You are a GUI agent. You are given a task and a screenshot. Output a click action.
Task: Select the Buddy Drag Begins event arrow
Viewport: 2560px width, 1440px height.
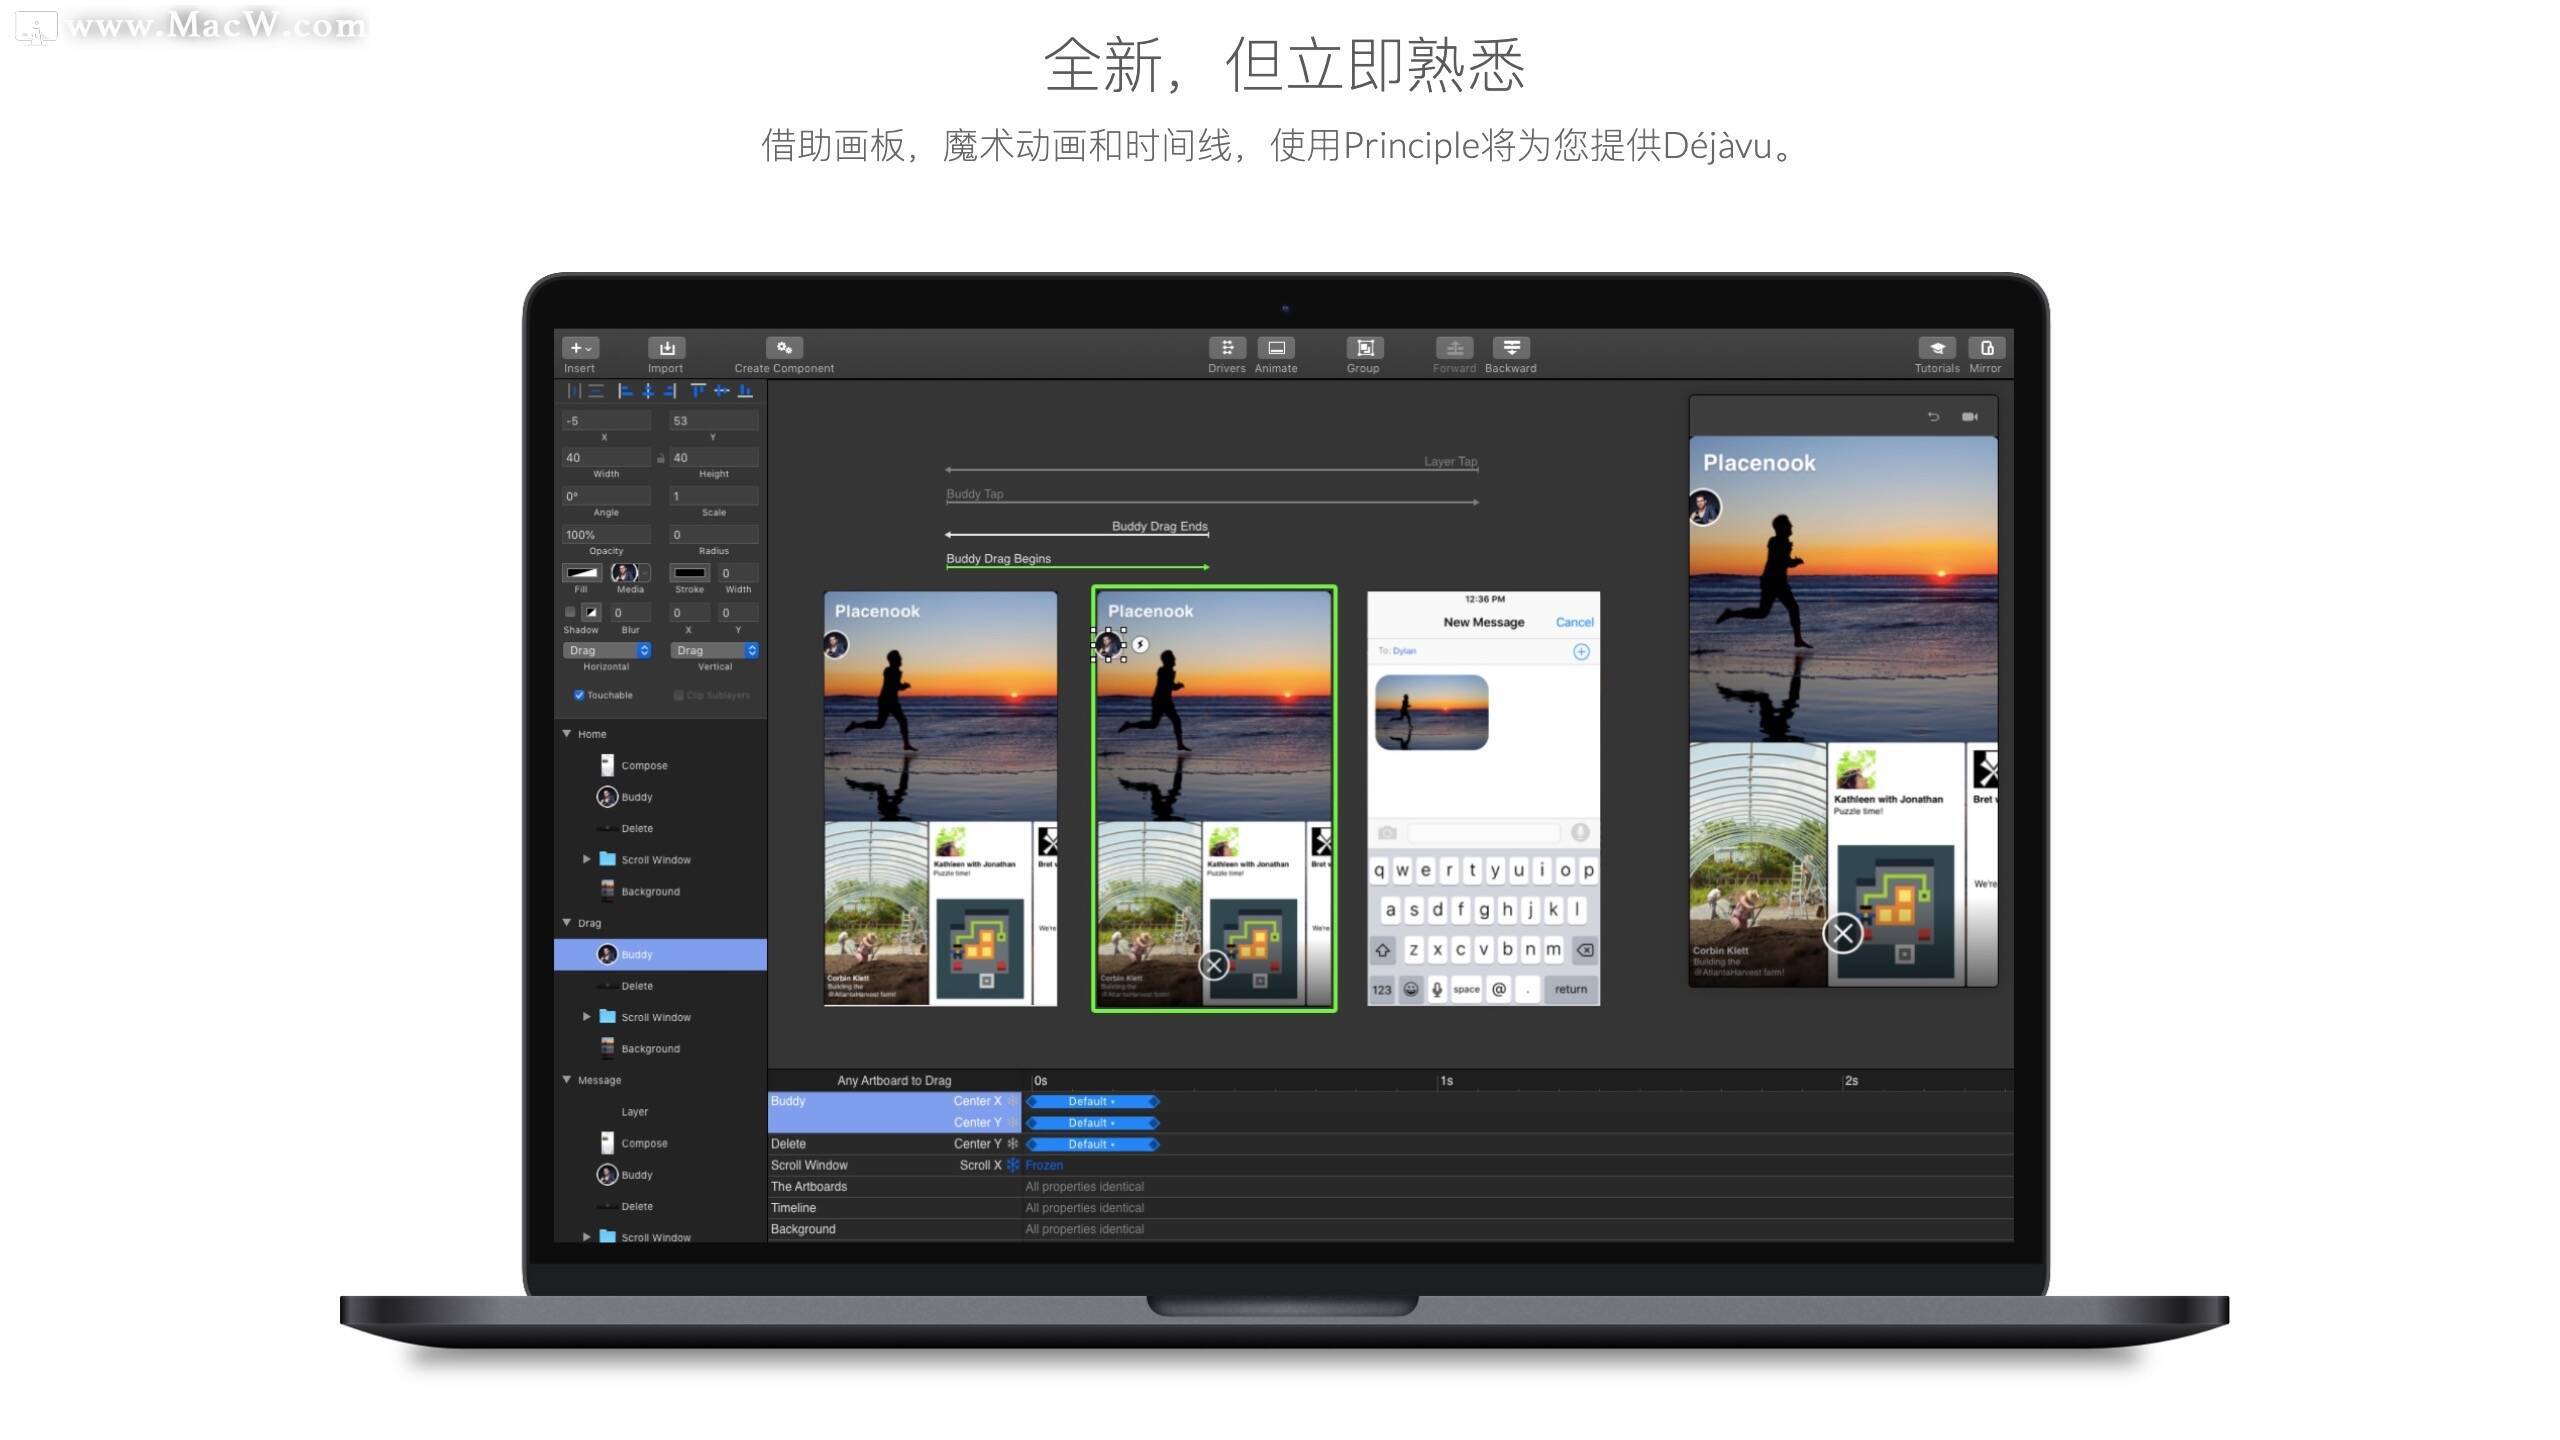tap(1077, 567)
